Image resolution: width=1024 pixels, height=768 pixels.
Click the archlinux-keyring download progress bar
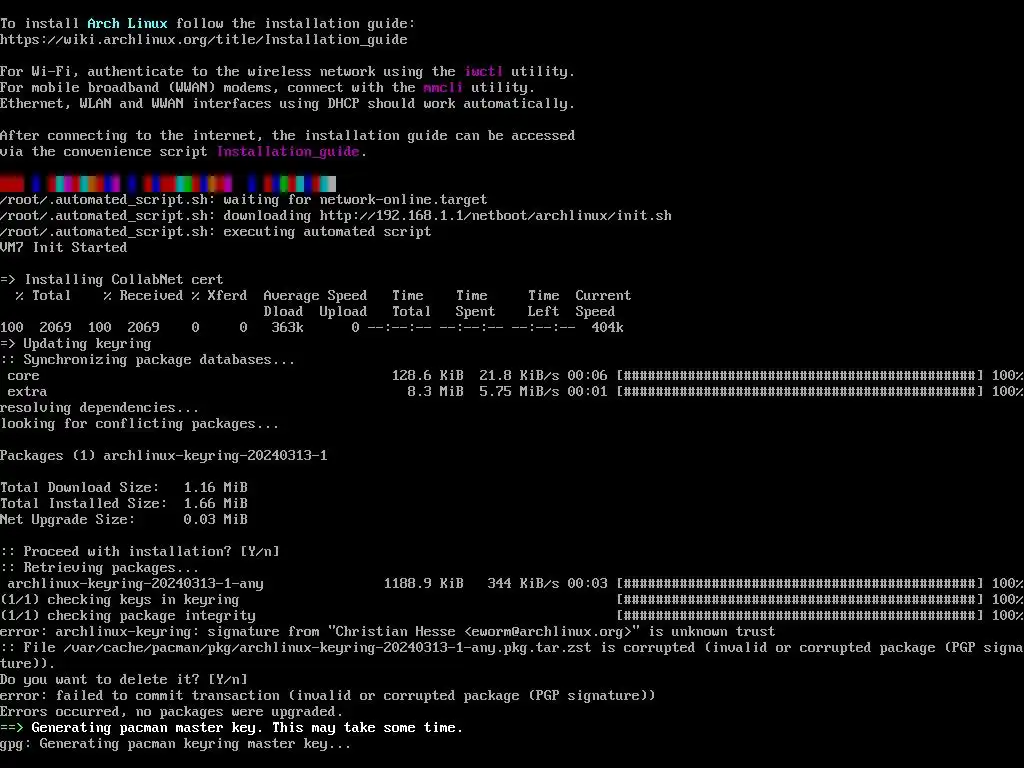coord(800,583)
